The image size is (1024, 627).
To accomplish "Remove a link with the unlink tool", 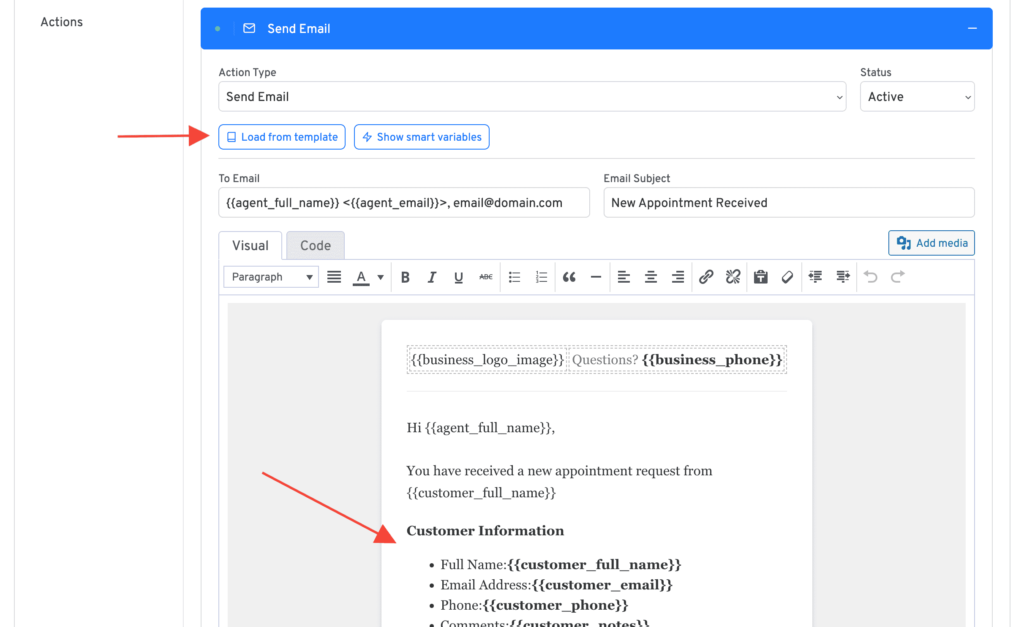I will click(732, 277).
